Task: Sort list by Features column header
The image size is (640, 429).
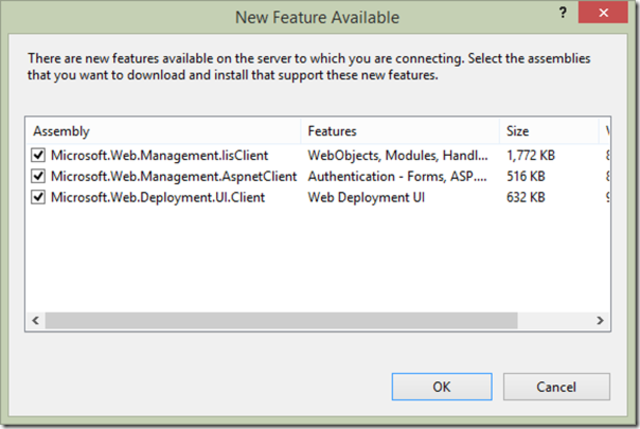Action: (x=400, y=131)
